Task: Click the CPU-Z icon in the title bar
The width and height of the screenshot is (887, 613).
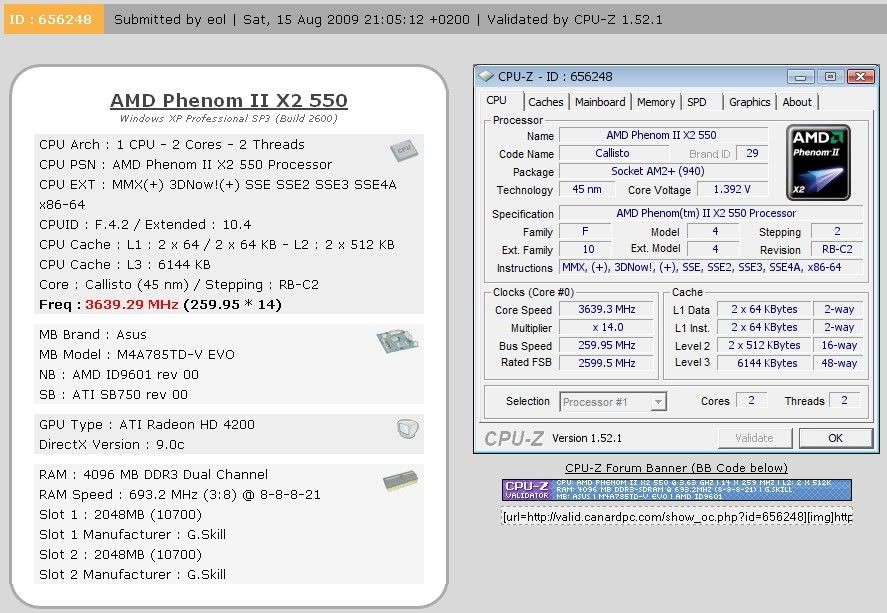Action: coord(487,76)
